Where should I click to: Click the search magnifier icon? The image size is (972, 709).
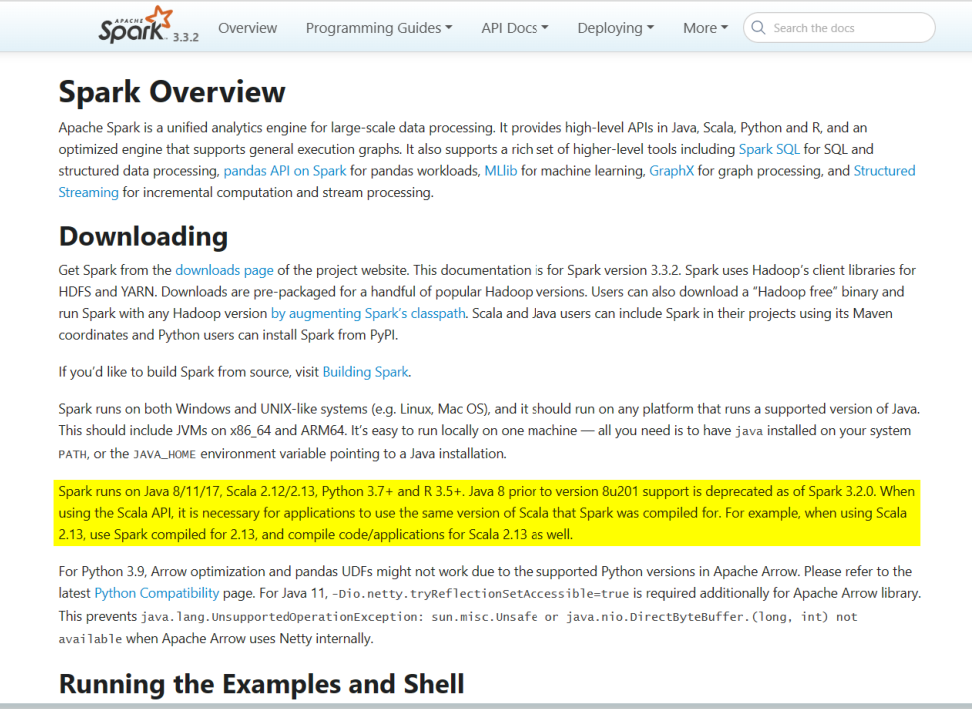point(758,27)
